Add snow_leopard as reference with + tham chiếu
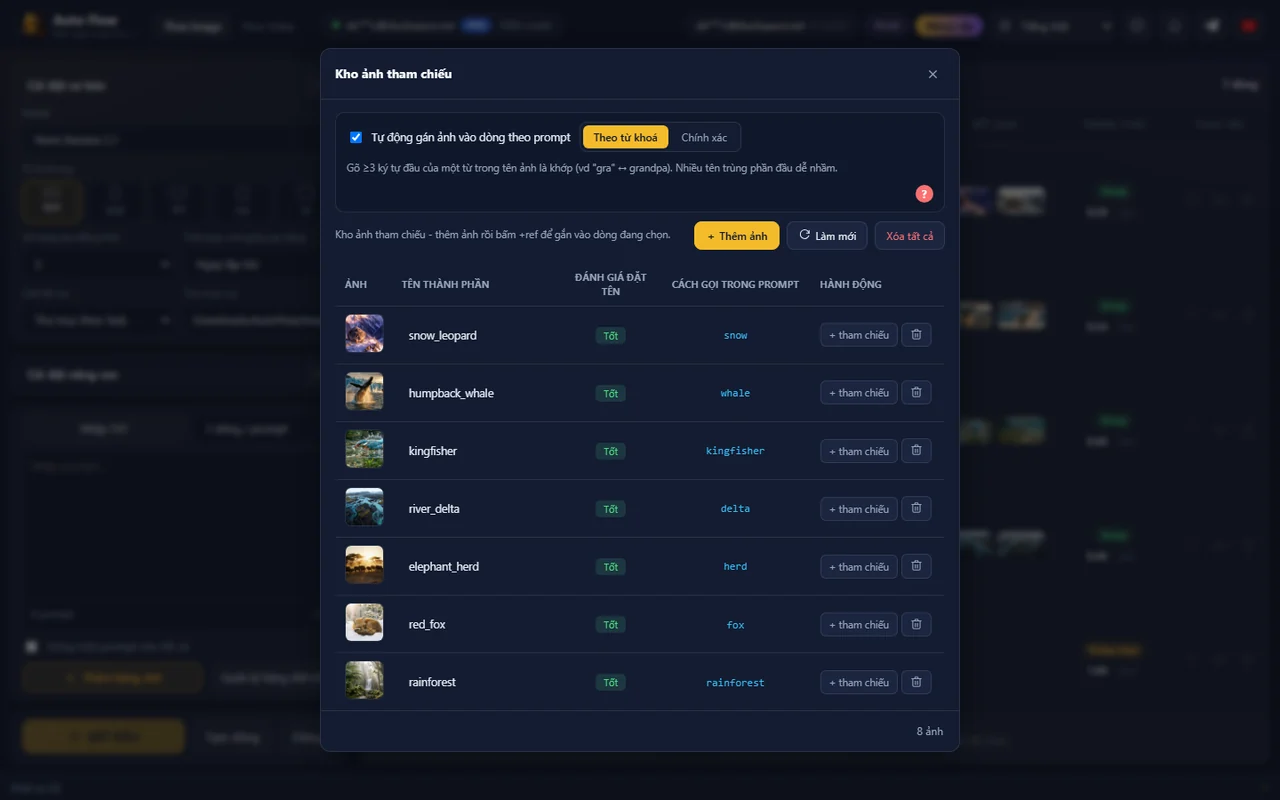 (859, 335)
